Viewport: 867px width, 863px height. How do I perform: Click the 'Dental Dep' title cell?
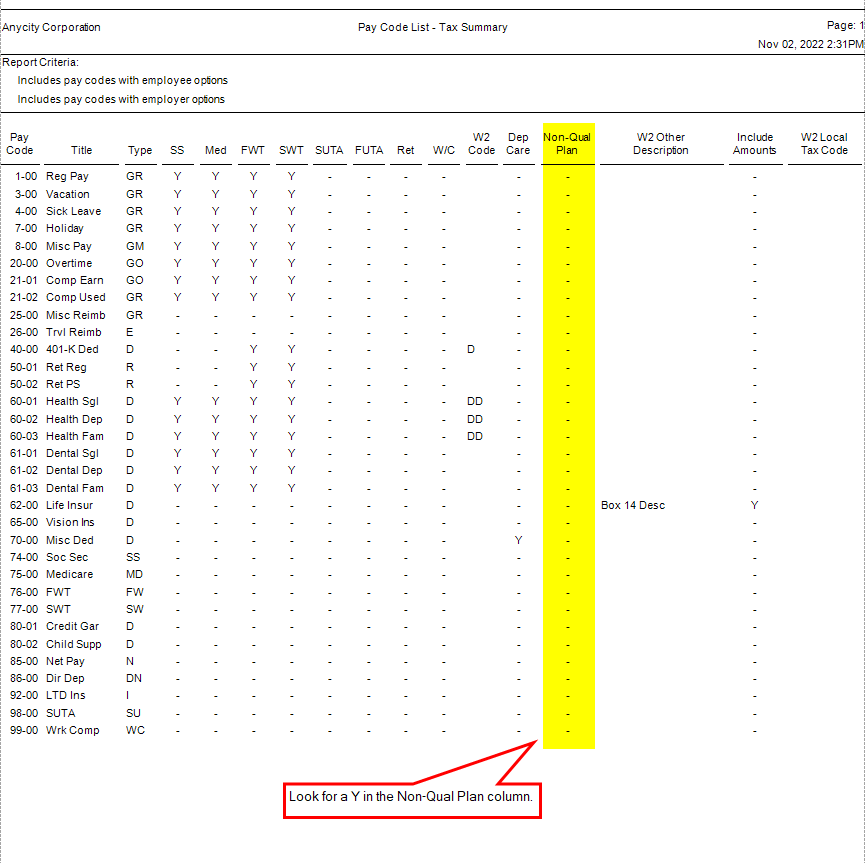74,470
